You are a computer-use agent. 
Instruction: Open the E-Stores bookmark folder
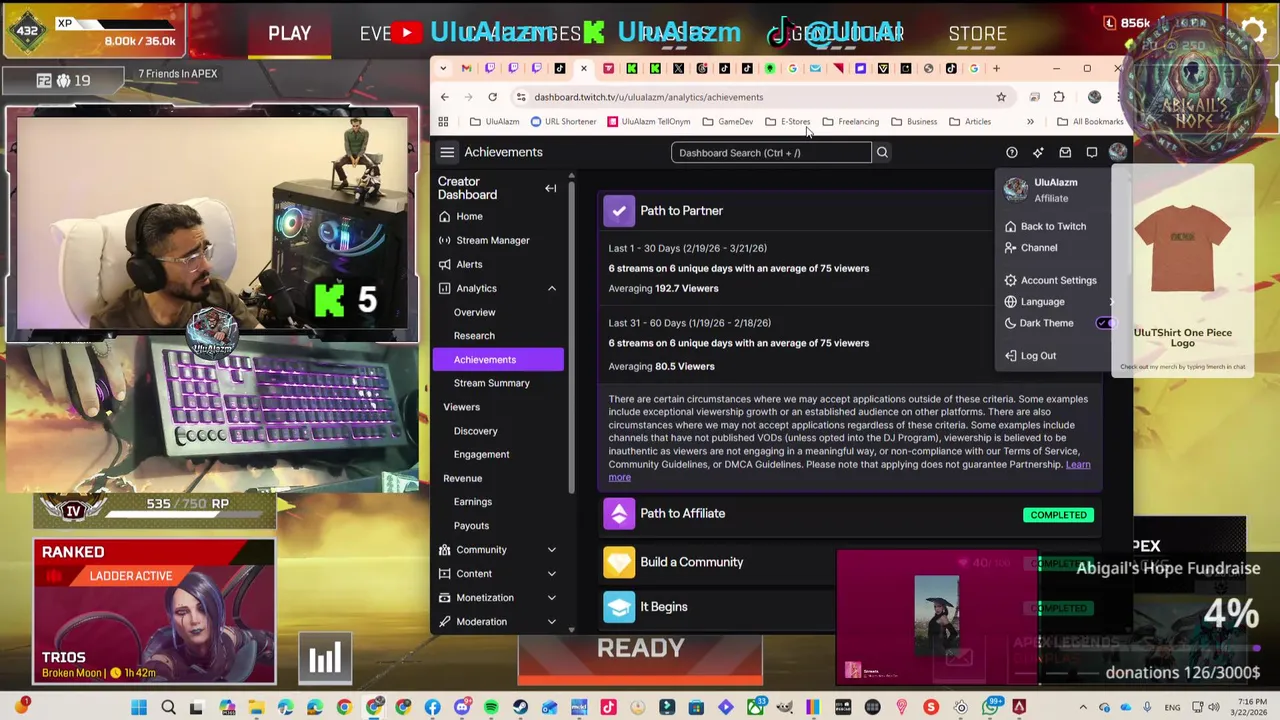pos(788,122)
